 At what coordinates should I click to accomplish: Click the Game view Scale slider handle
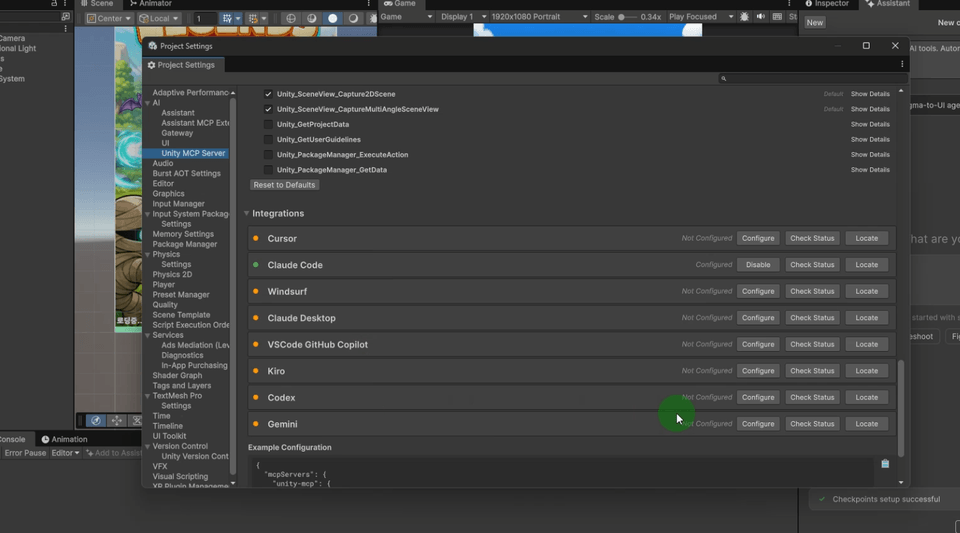tap(621, 17)
